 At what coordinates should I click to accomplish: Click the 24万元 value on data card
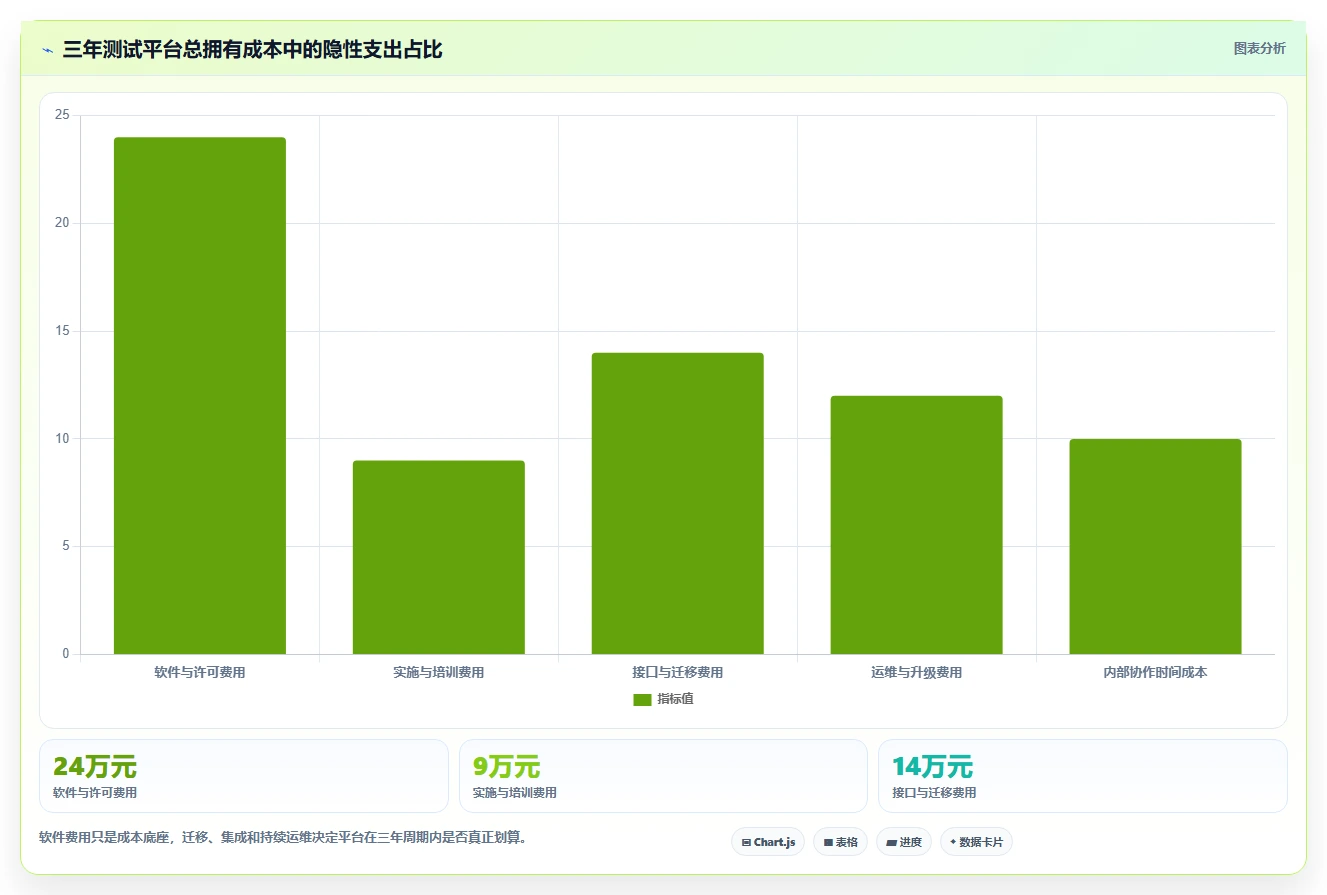(x=95, y=767)
